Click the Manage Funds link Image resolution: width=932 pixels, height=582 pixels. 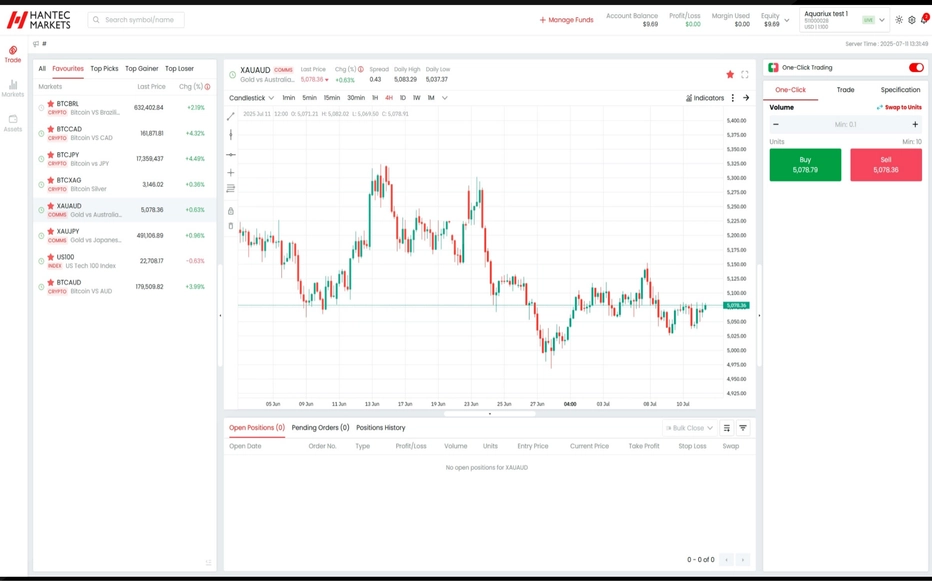click(x=566, y=20)
